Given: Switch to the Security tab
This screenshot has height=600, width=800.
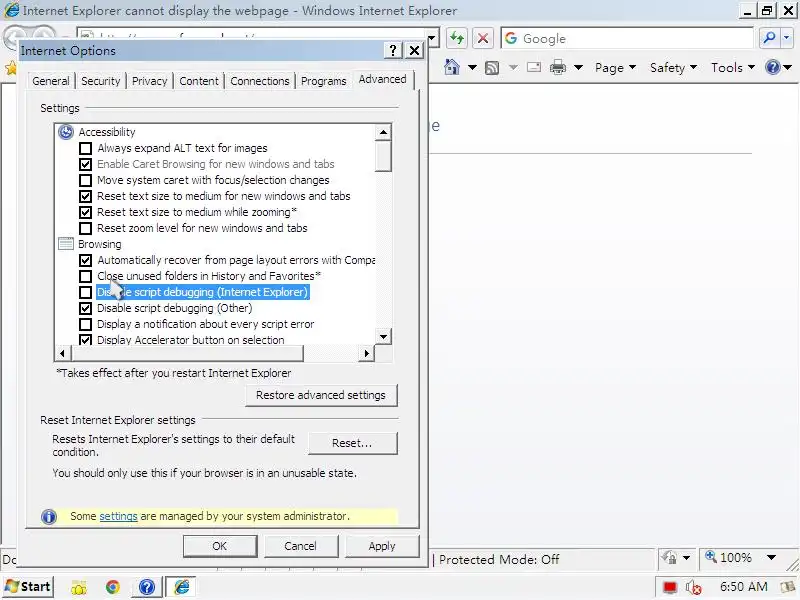Looking at the screenshot, I should [101, 81].
